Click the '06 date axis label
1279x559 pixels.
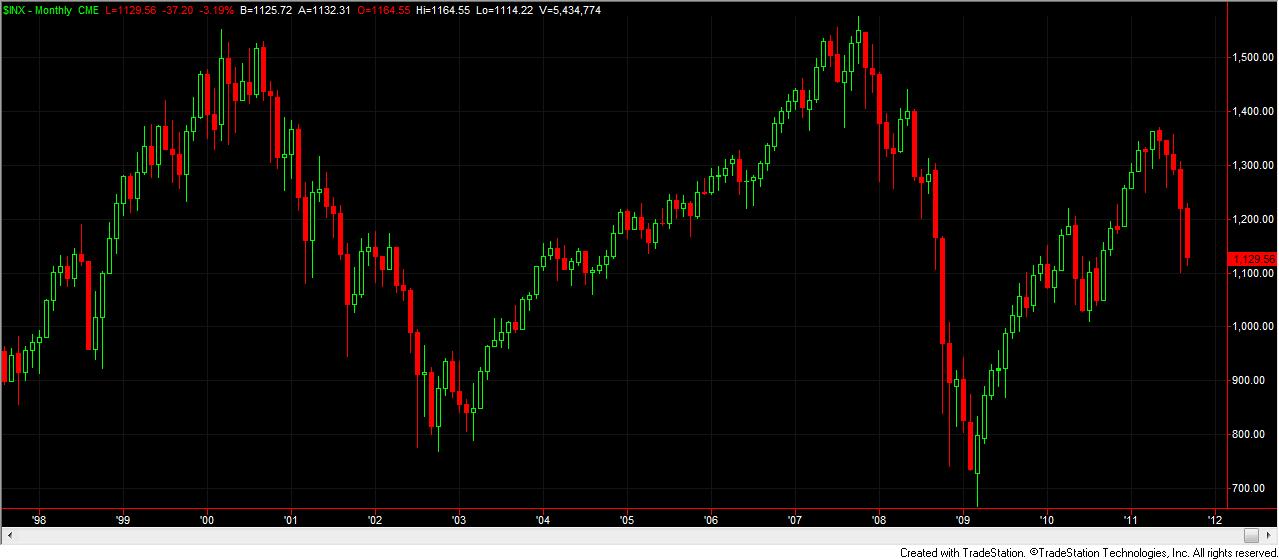711,520
